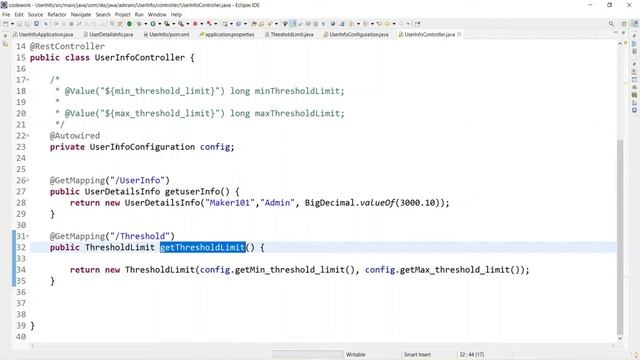Click 'BigDecimal' on line 28

[330, 203]
